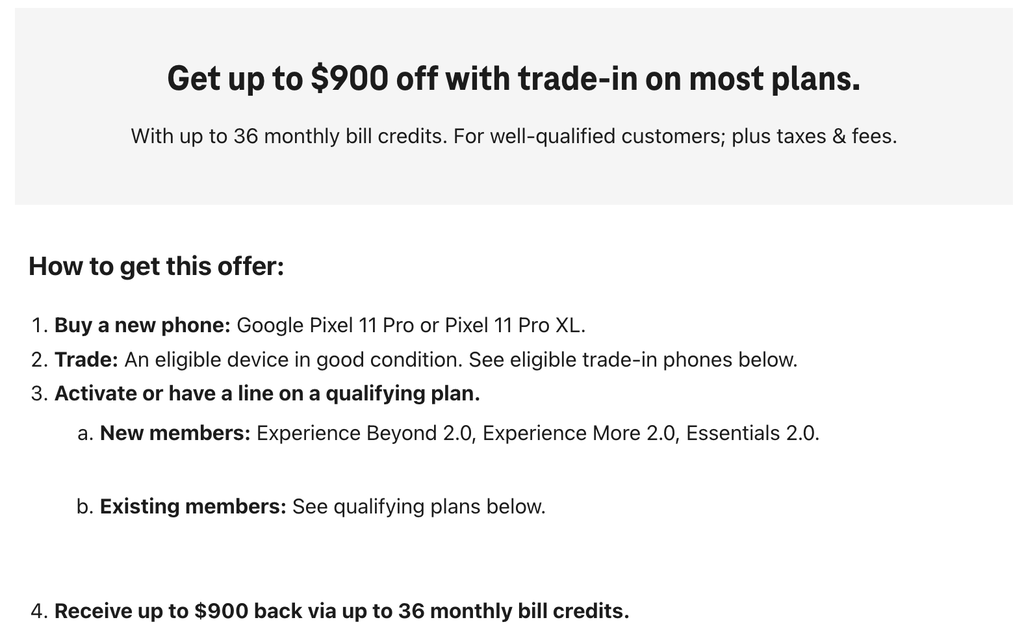The height and width of the screenshot is (641, 1024).
Task: Click Experience Beyond 2.0 plan name
Action: (365, 433)
